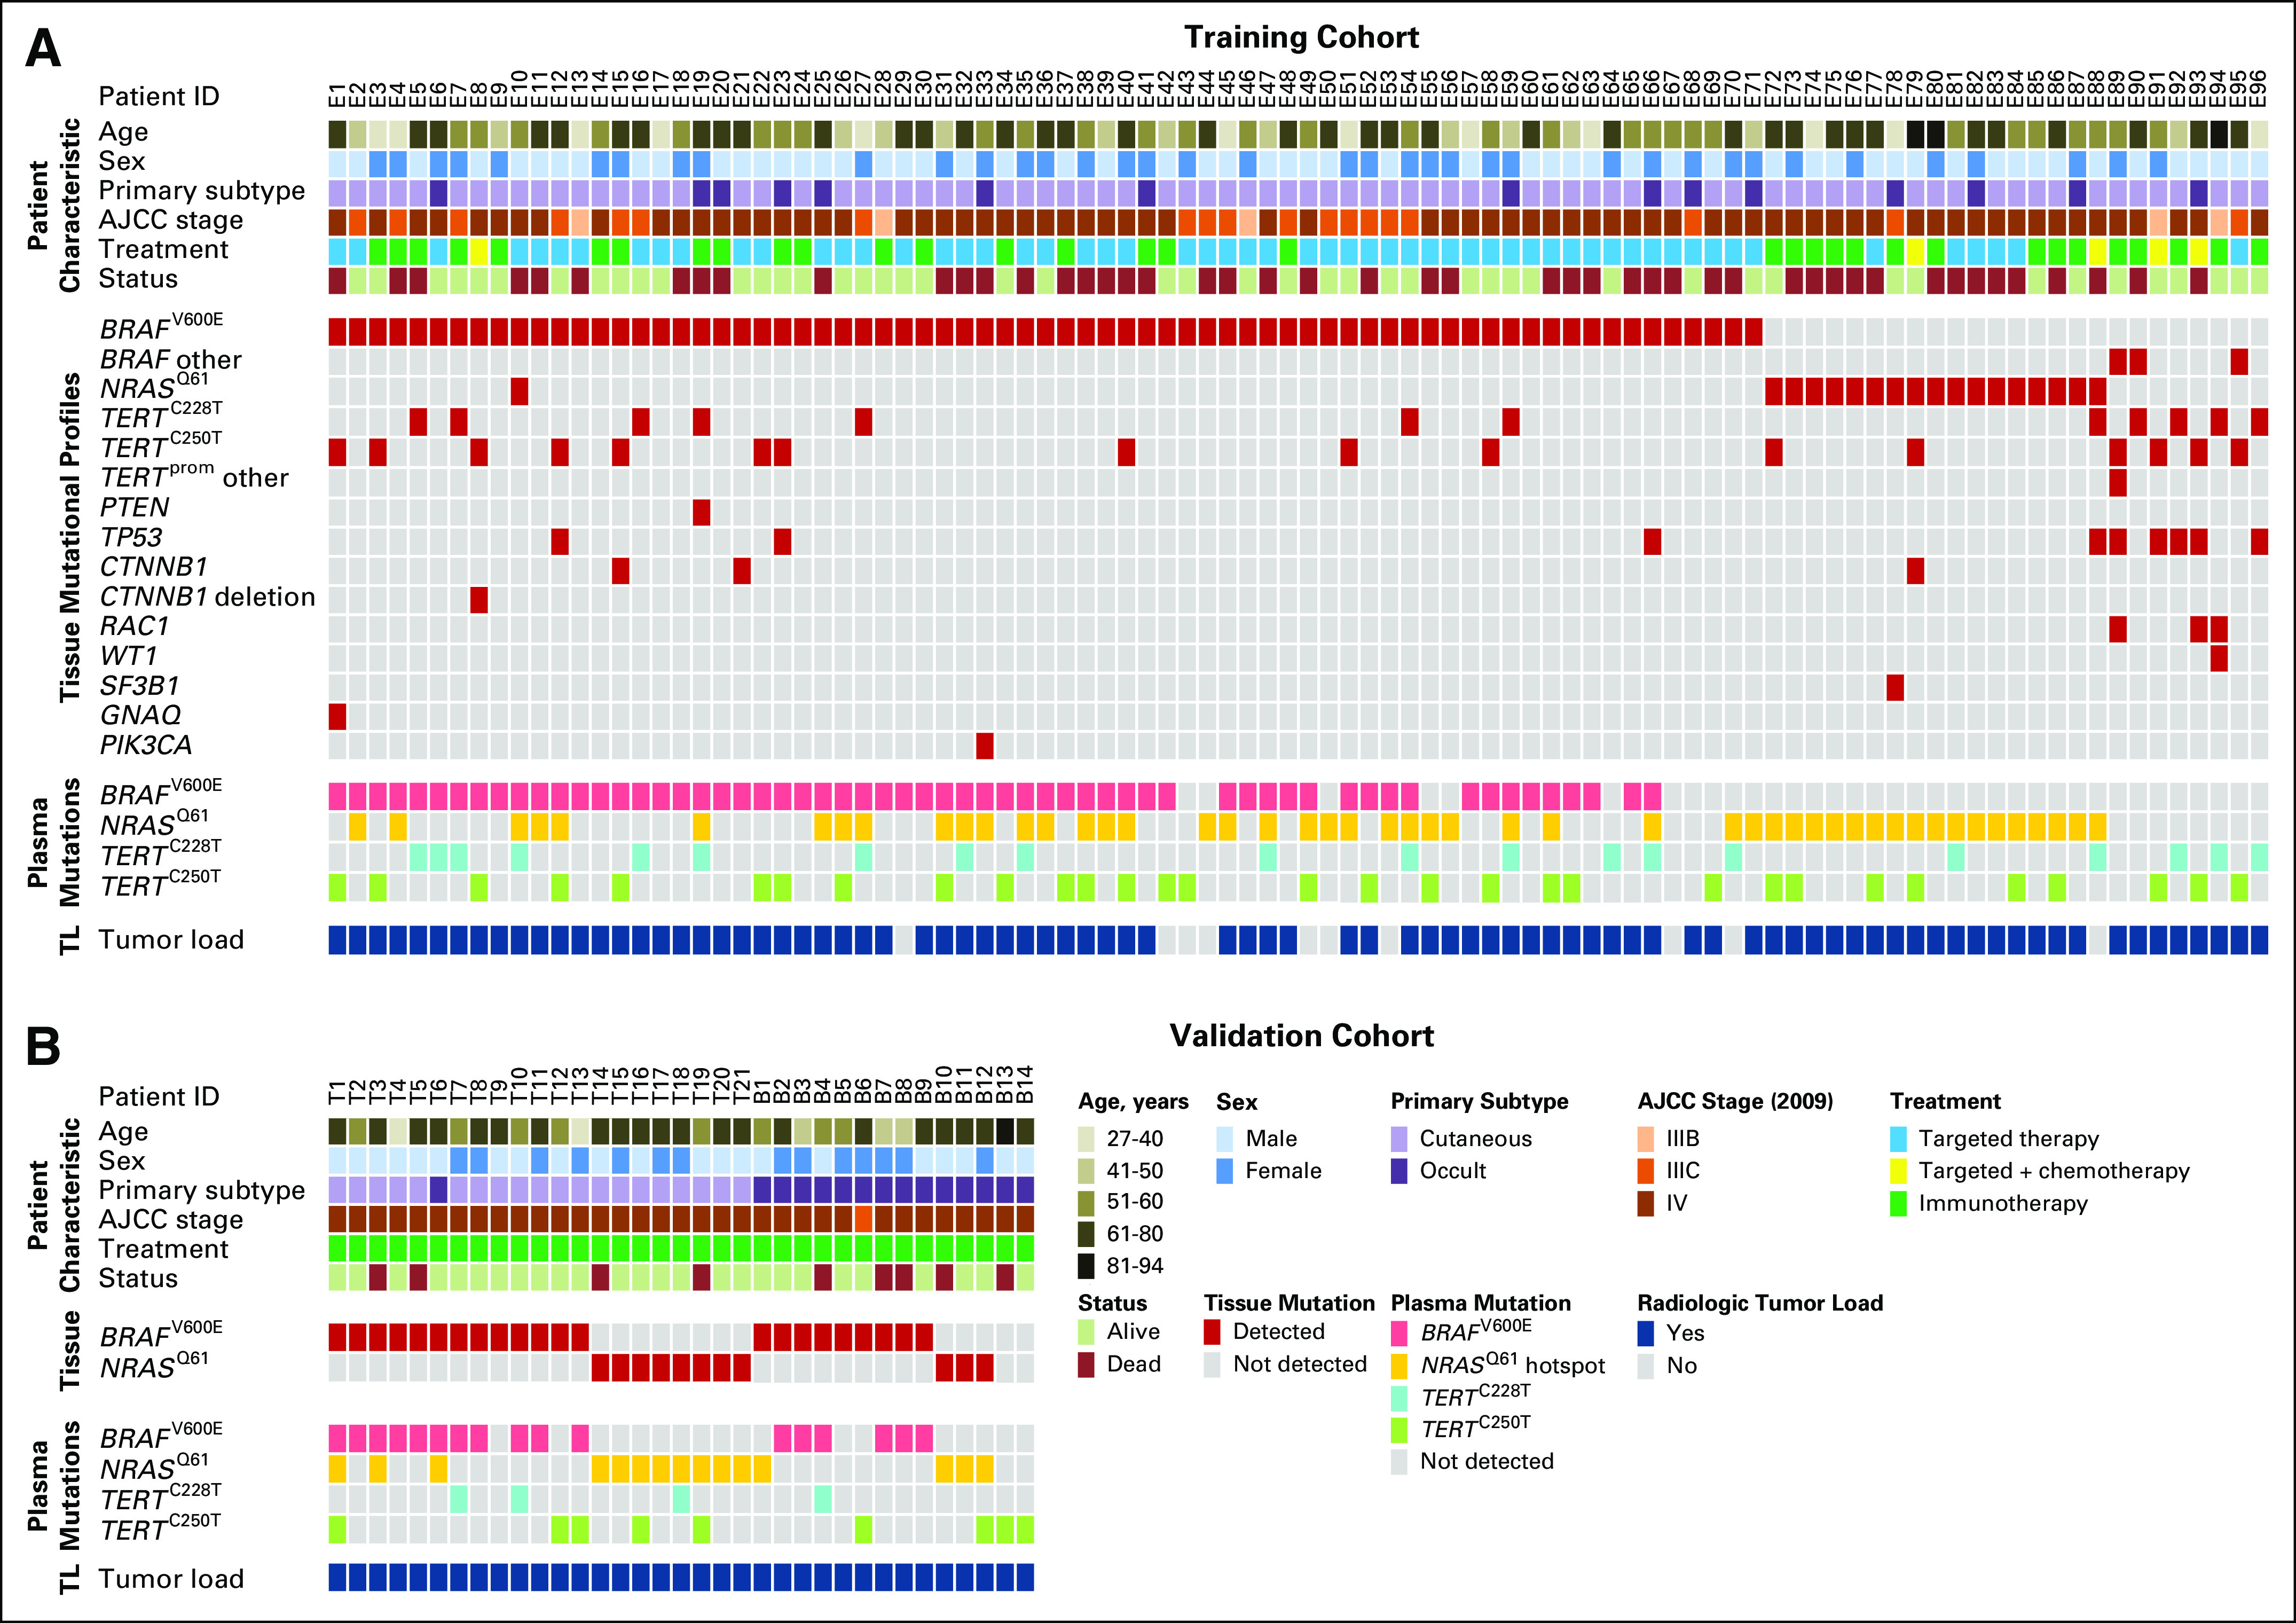2296x1623 pixels.
Task: Select the TERT C228T plasma legend swatch
Action: click(1399, 1397)
